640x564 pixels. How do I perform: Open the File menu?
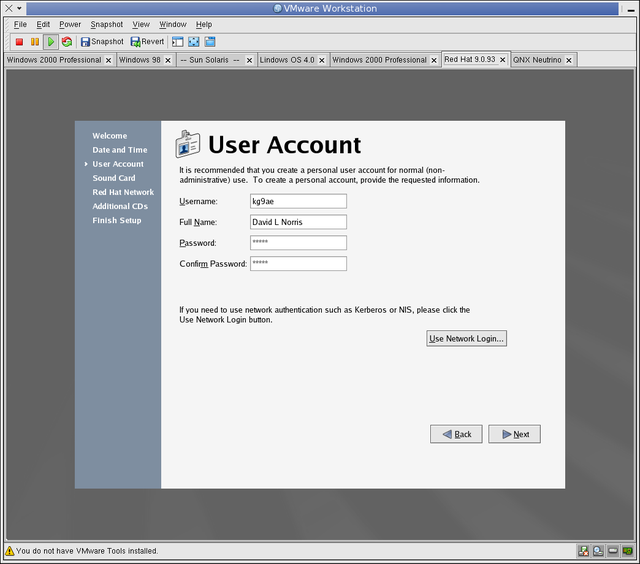pos(20,24)
